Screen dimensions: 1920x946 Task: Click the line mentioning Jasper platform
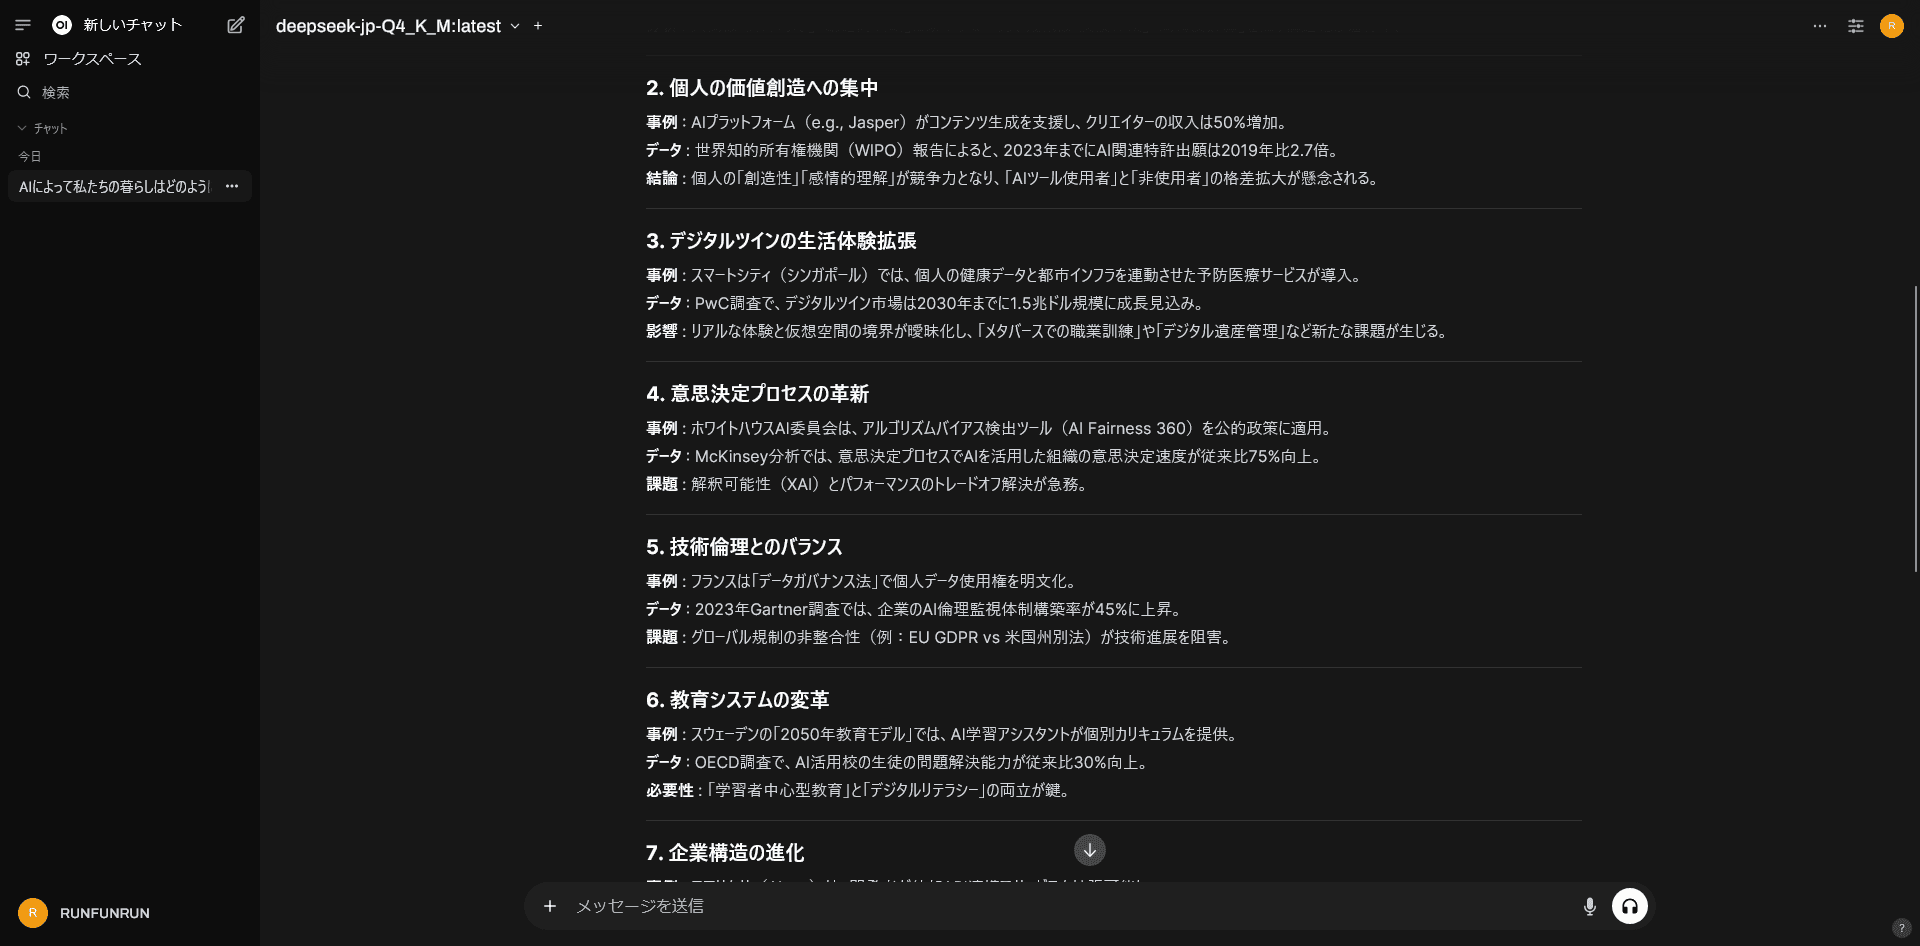coord(969,122)
